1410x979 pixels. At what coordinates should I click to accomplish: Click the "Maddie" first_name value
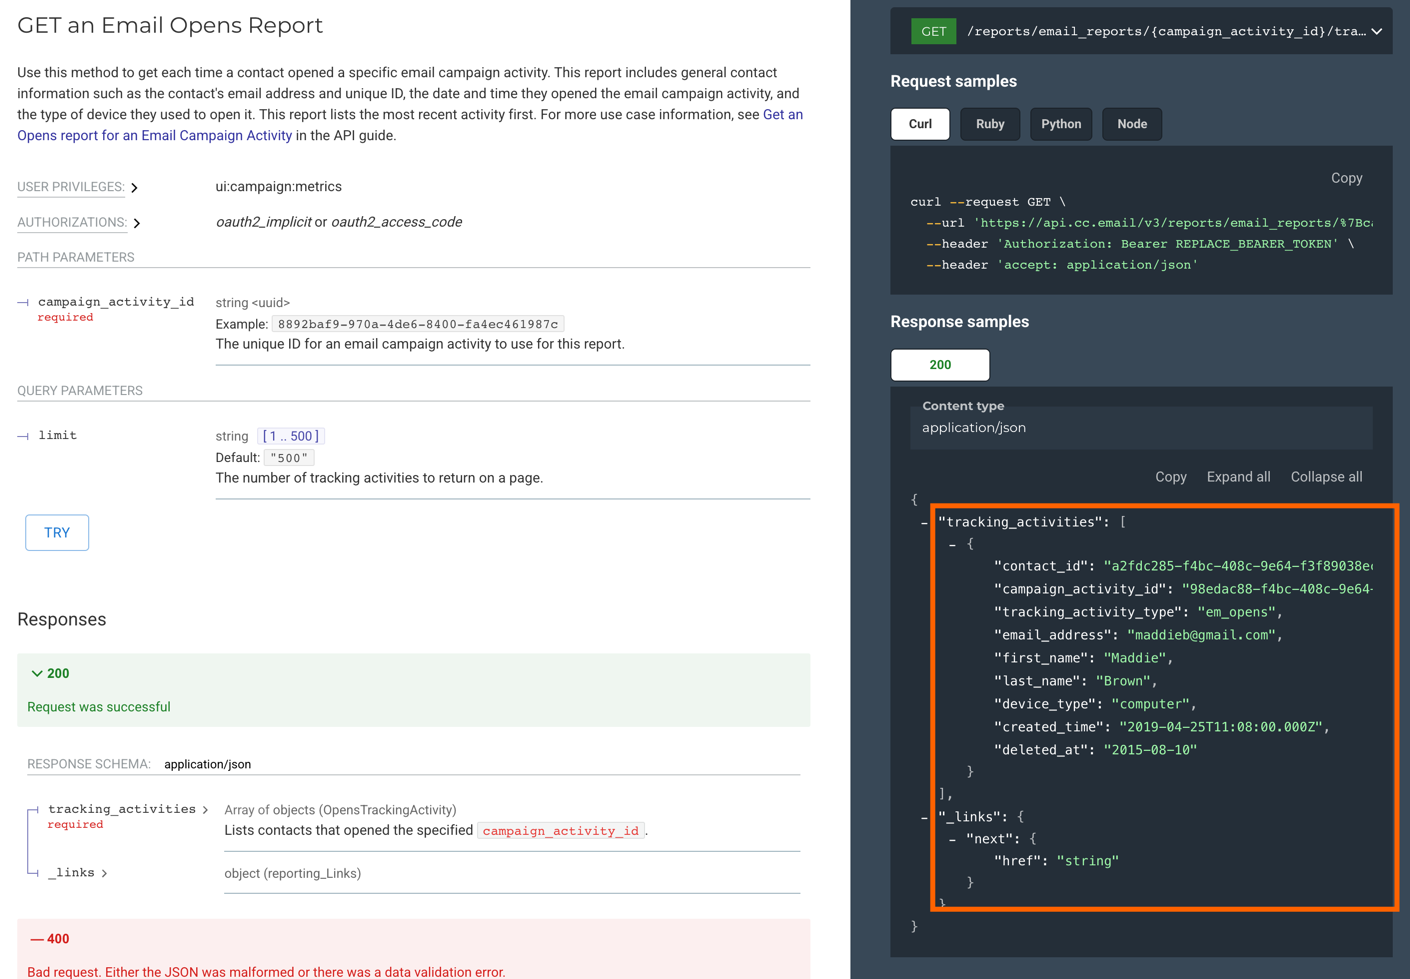tap(1135, 658)
